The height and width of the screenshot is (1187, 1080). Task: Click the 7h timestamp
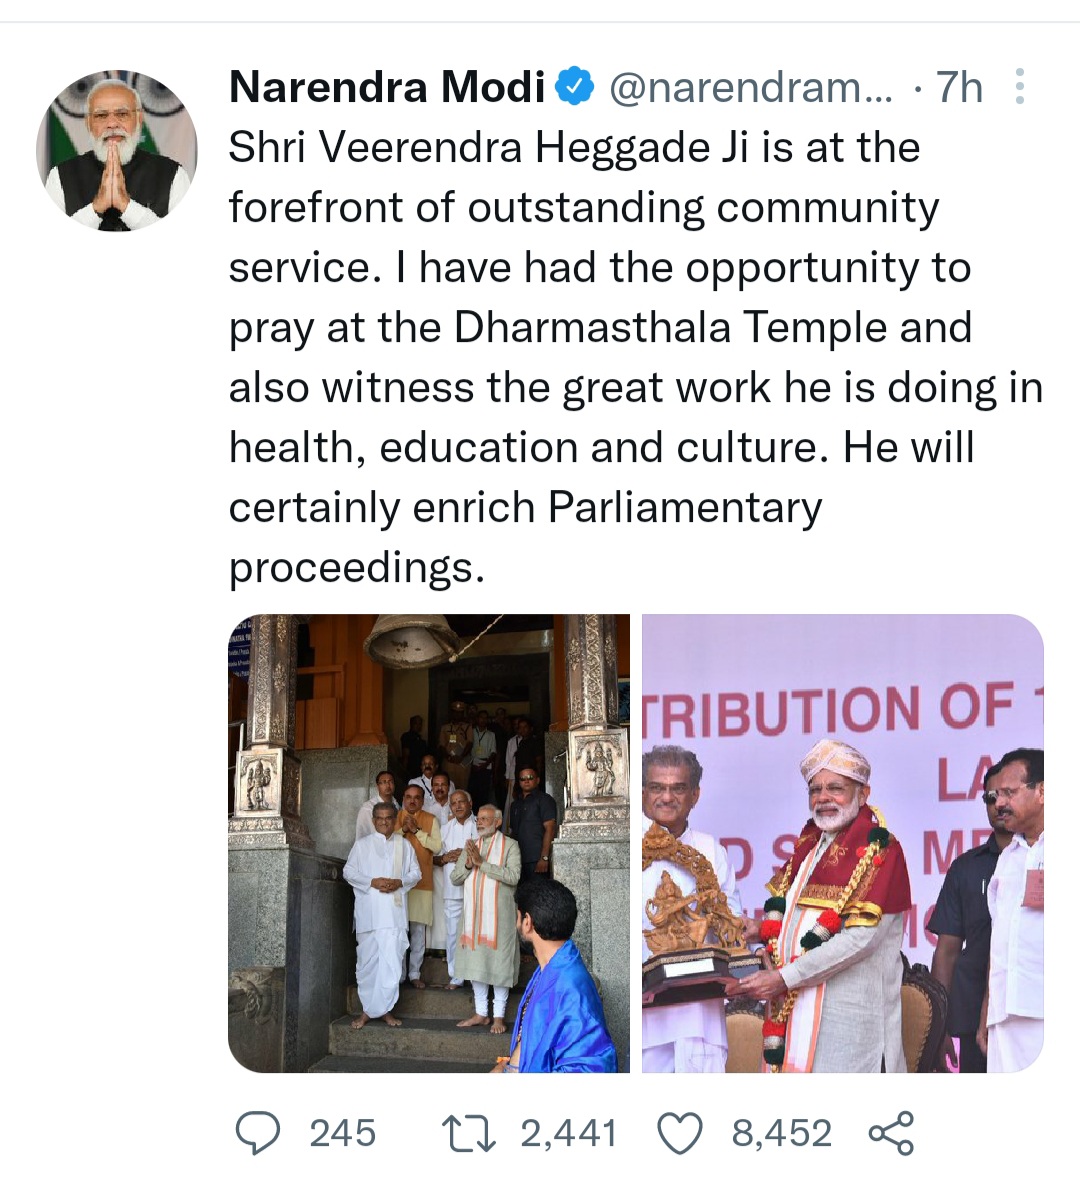pyautogui.click(x=959, y=88)
